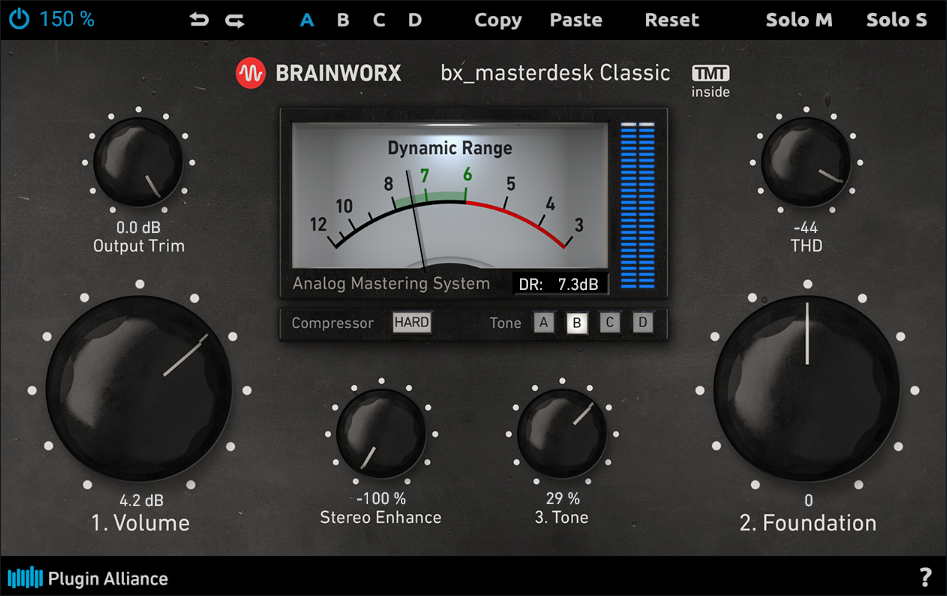
Task: Choose Tone preset A
Action: (x=544, y=322)
